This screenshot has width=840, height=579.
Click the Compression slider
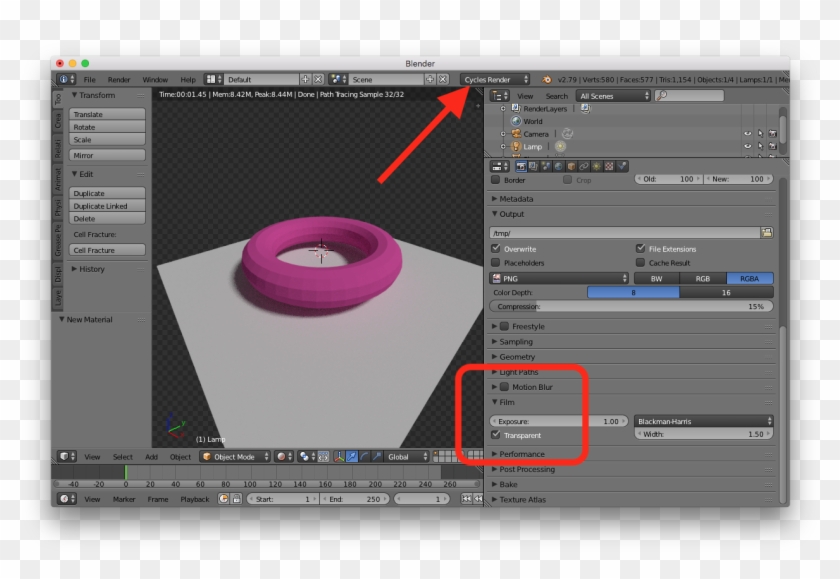pos(630,307)
